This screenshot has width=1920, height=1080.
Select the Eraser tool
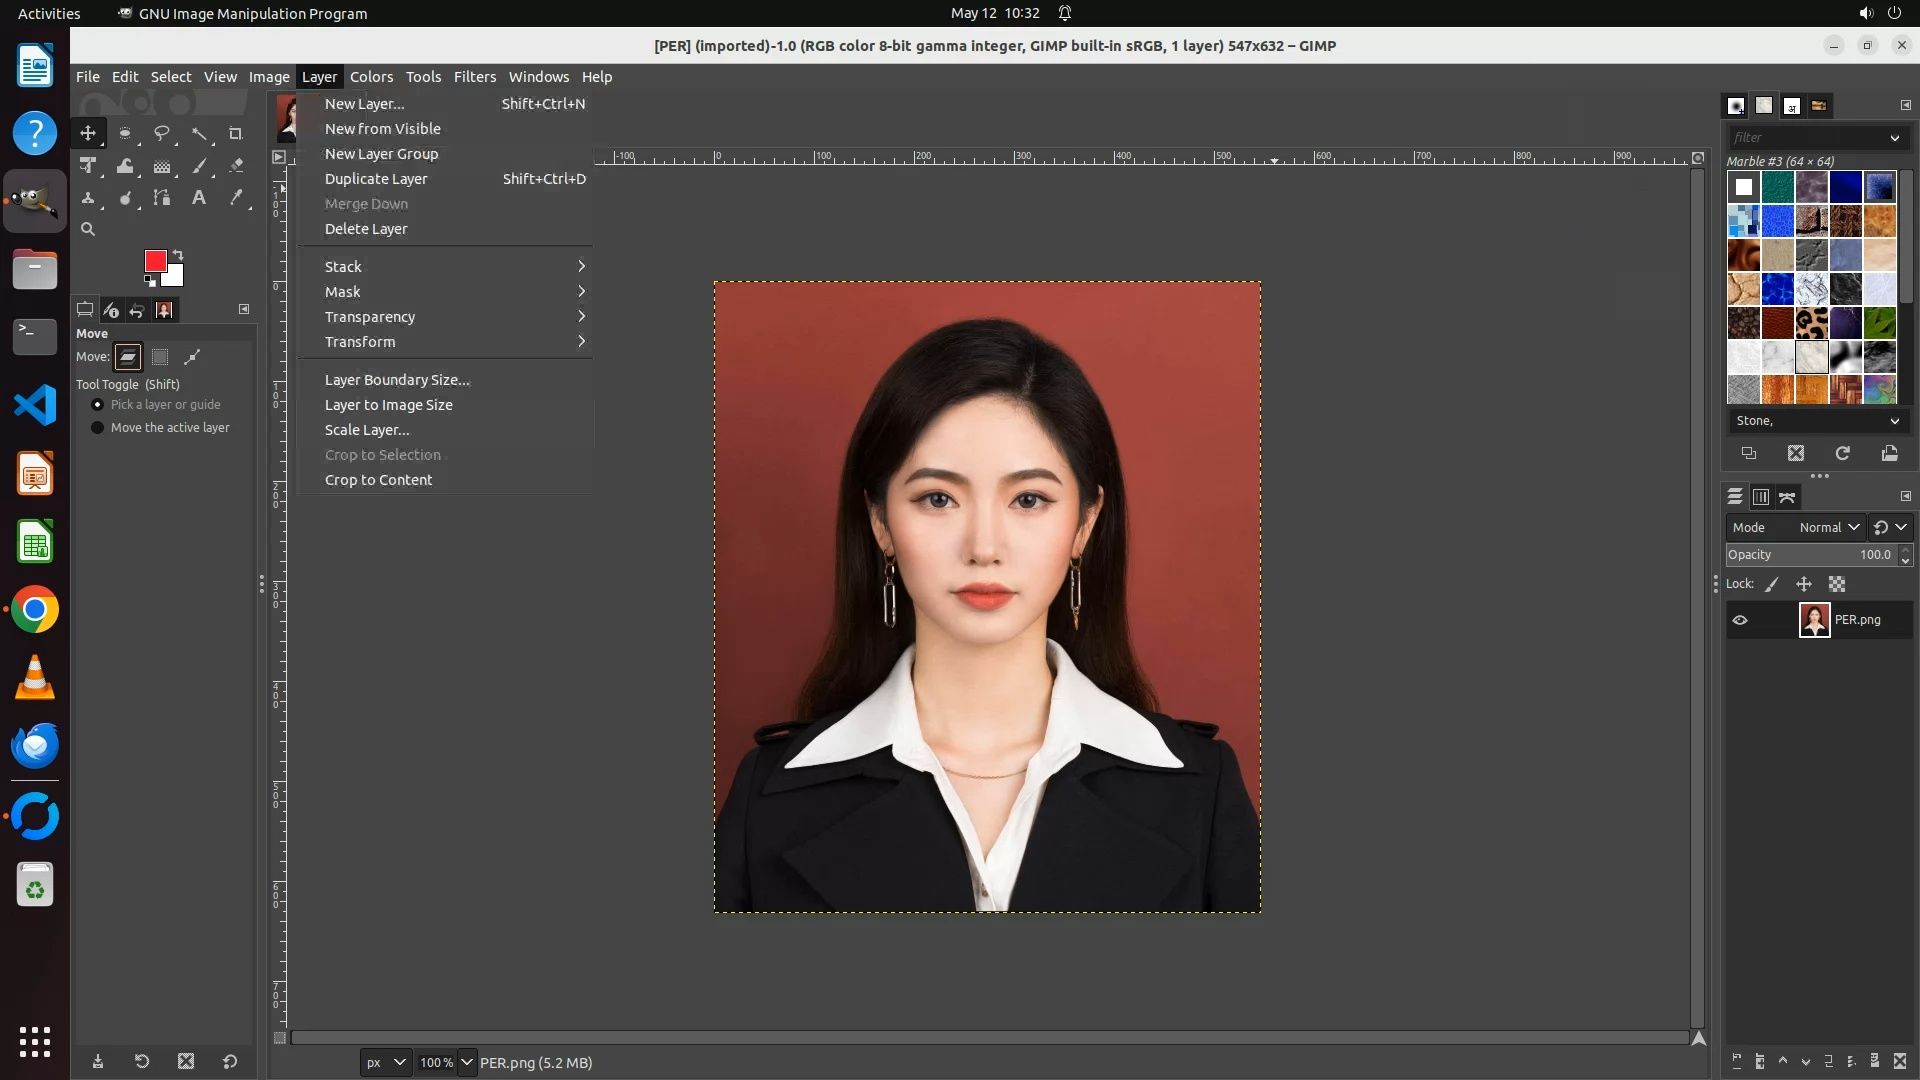[x=236, y=167]
